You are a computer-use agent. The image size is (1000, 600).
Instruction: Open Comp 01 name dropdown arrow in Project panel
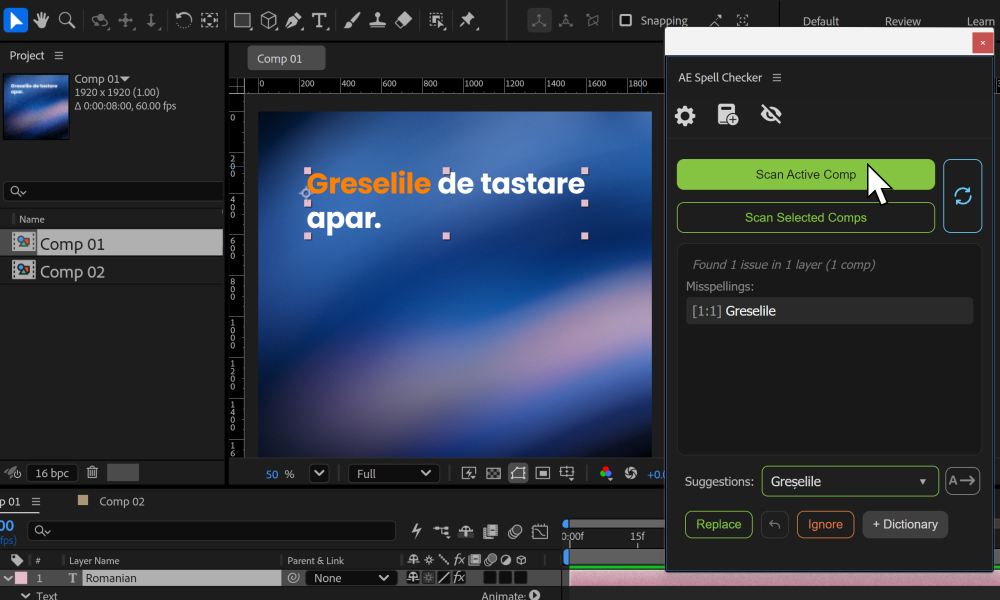point(125,79)
